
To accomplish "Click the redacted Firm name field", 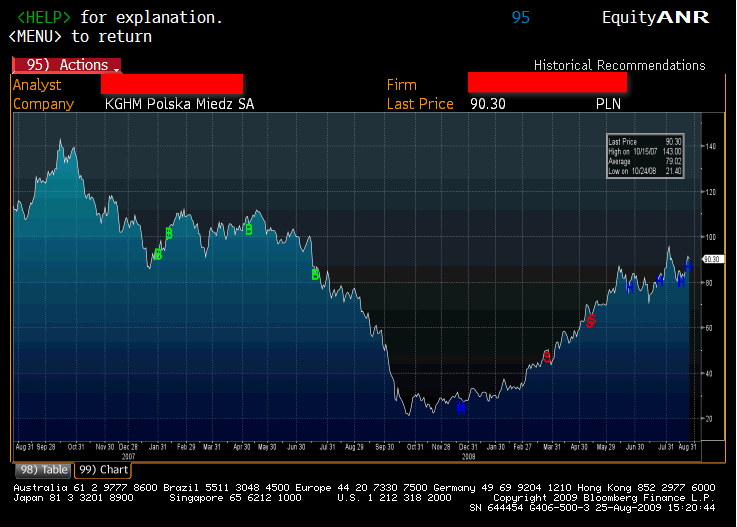I will click(547, 83).
